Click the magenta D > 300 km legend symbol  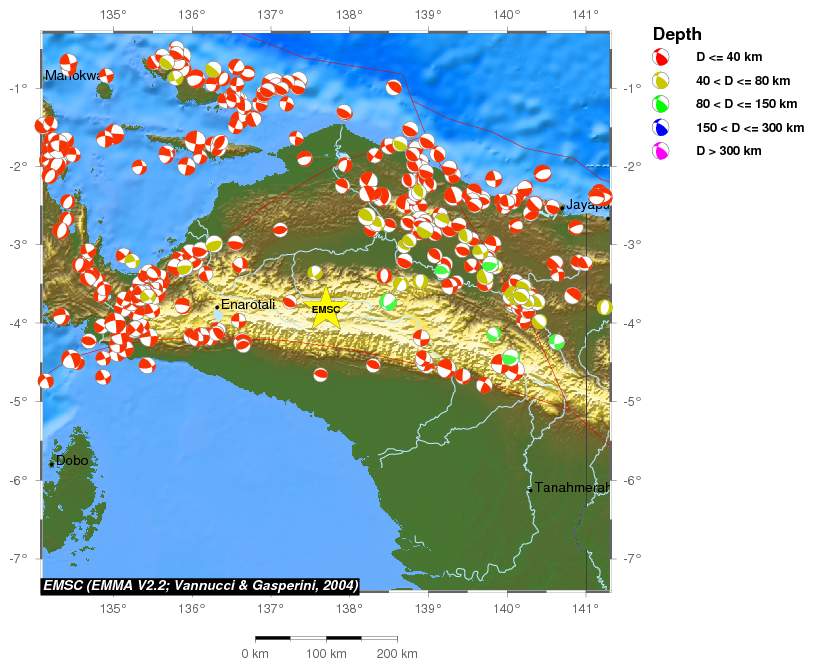coord(661,151)
